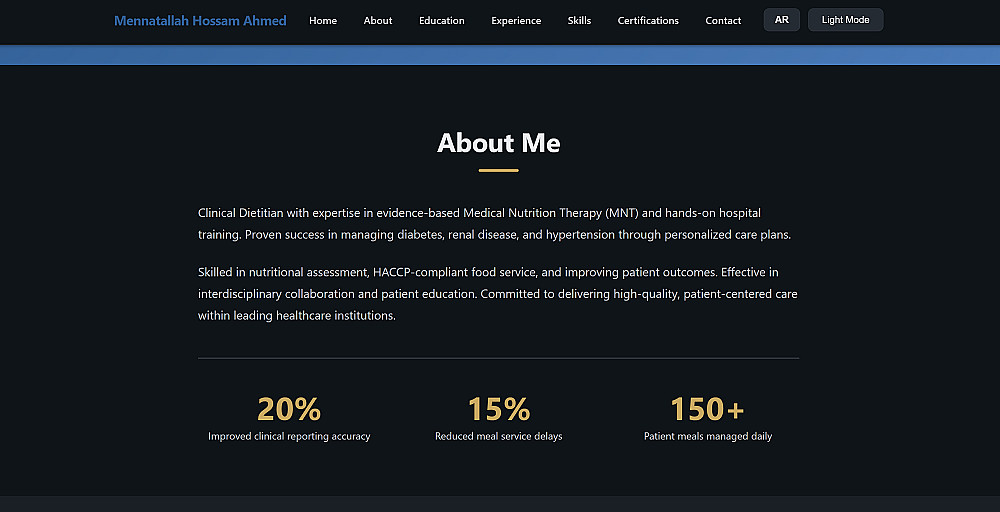Click the Clinical Dietitian intro paragraph
This screenshot has height=512, width=1000.
click(495, 224)
